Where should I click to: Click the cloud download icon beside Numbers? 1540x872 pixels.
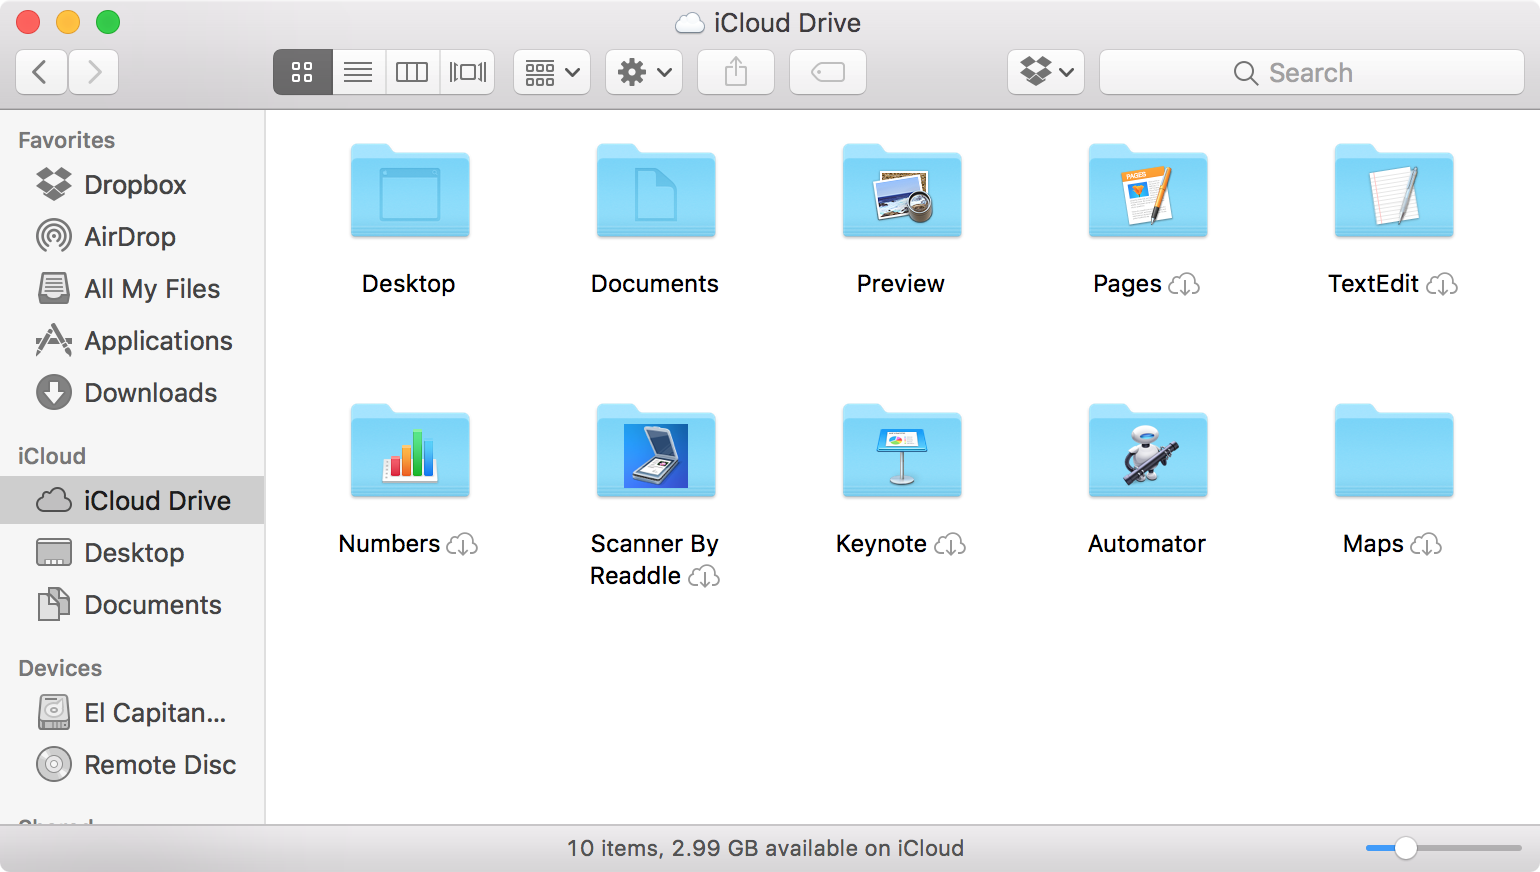(462, 545)
